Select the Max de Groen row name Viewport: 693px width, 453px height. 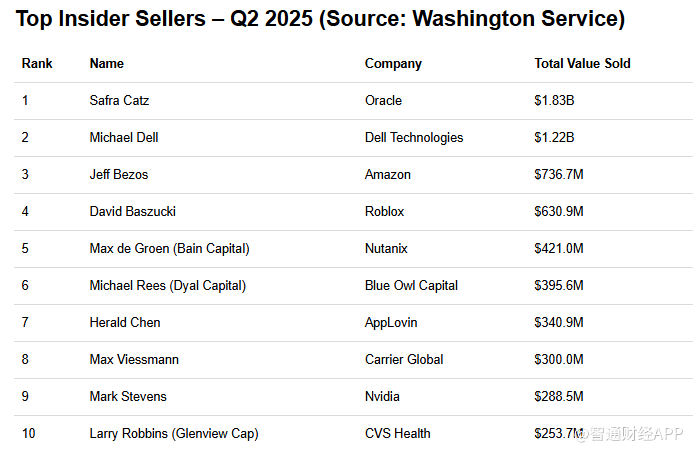point(169,249)
